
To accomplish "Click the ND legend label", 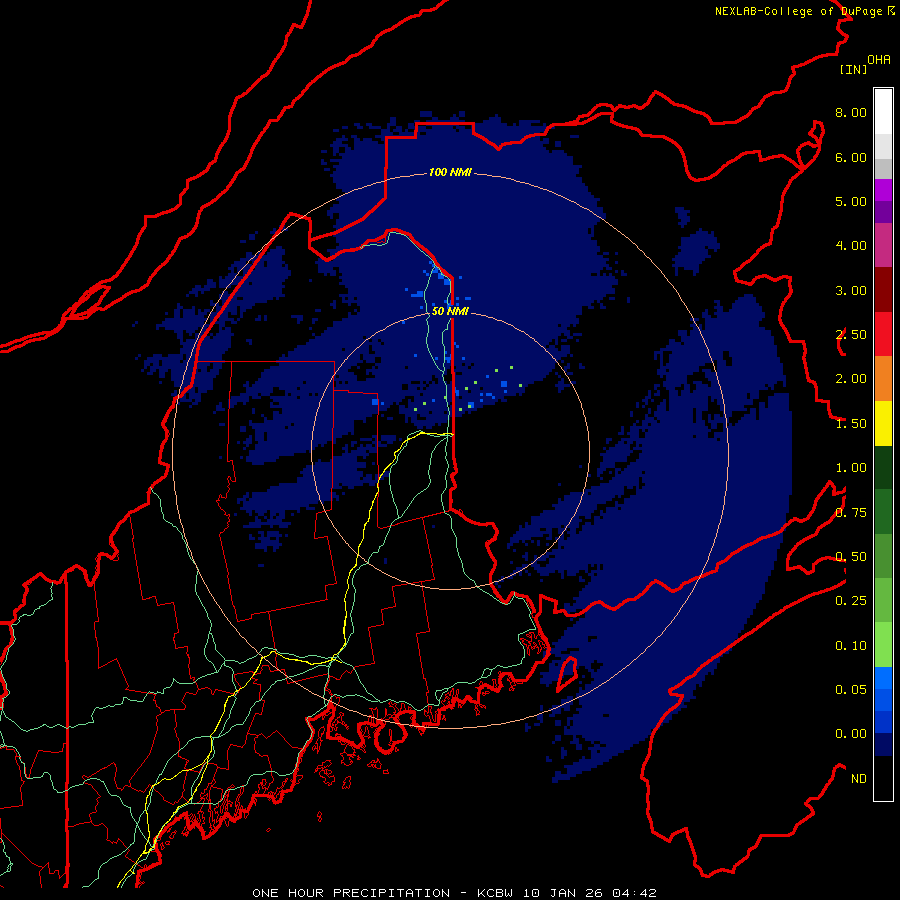I will (x=859, y=779).
